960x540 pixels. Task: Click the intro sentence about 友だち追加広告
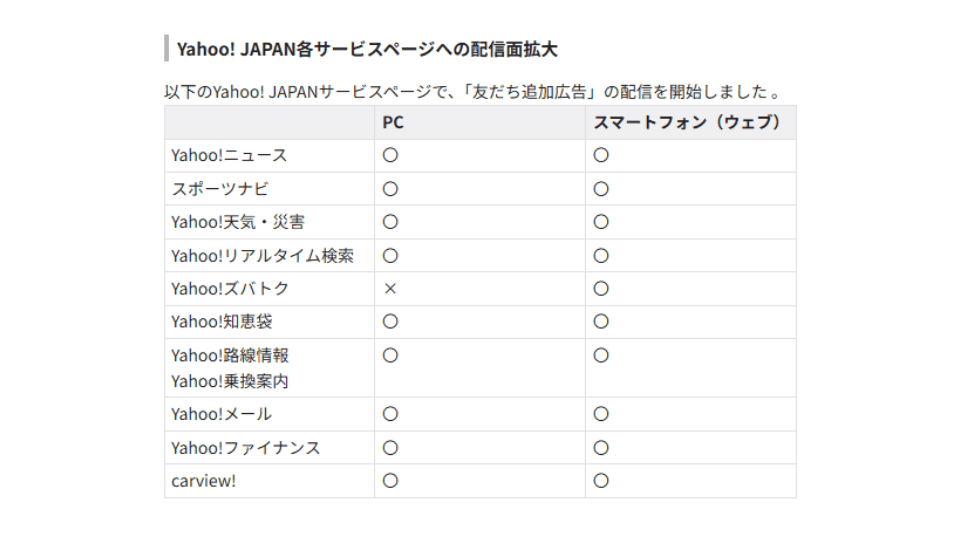point(473,92)
